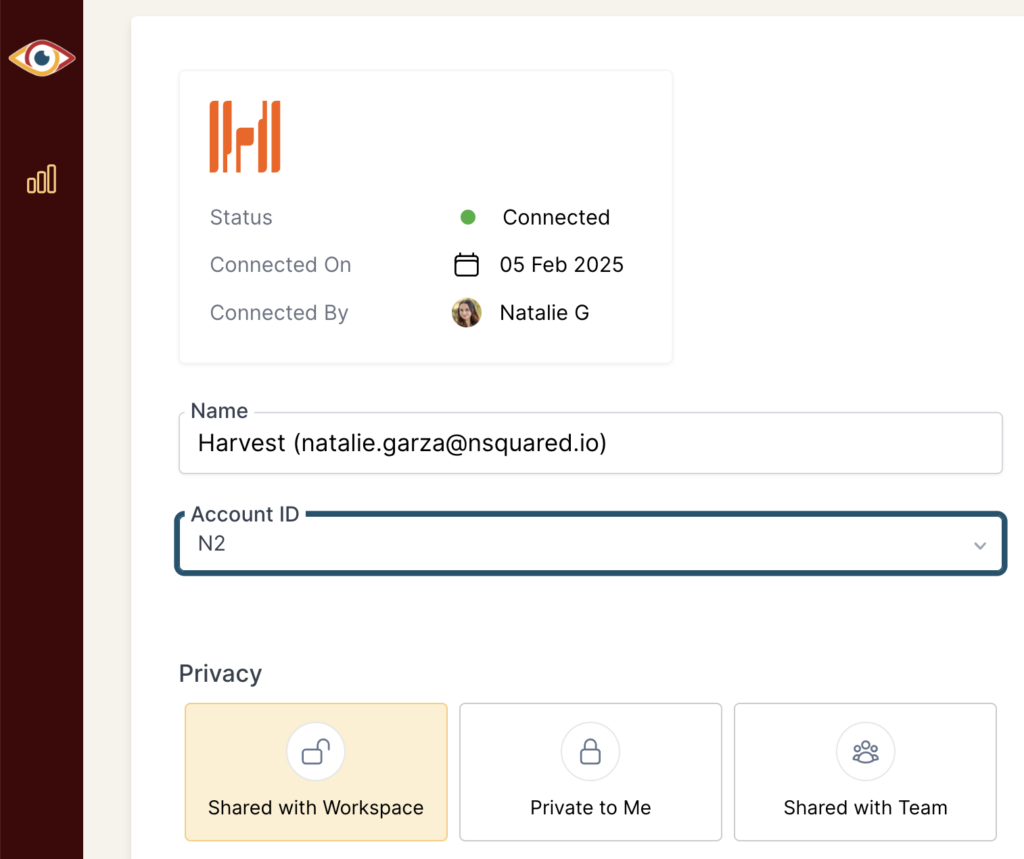
Task: Click the green Connected status dot
Action: coord(467,217)
